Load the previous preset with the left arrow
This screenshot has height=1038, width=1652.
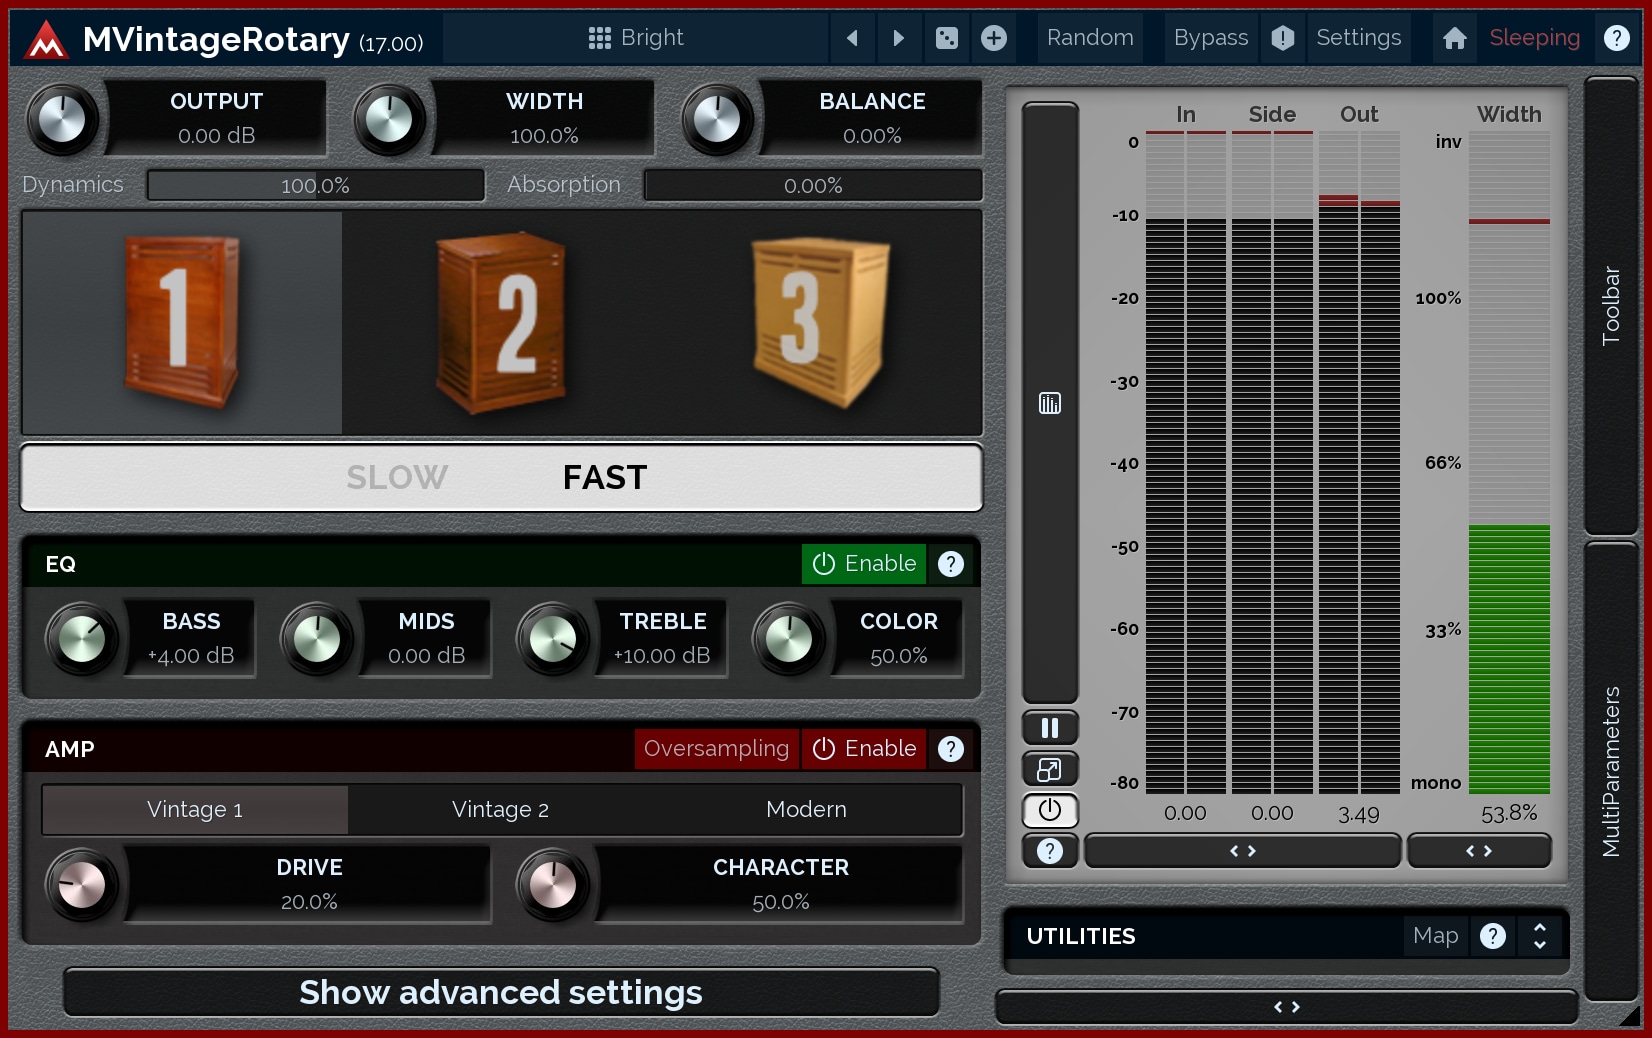(x=852, y=38)
